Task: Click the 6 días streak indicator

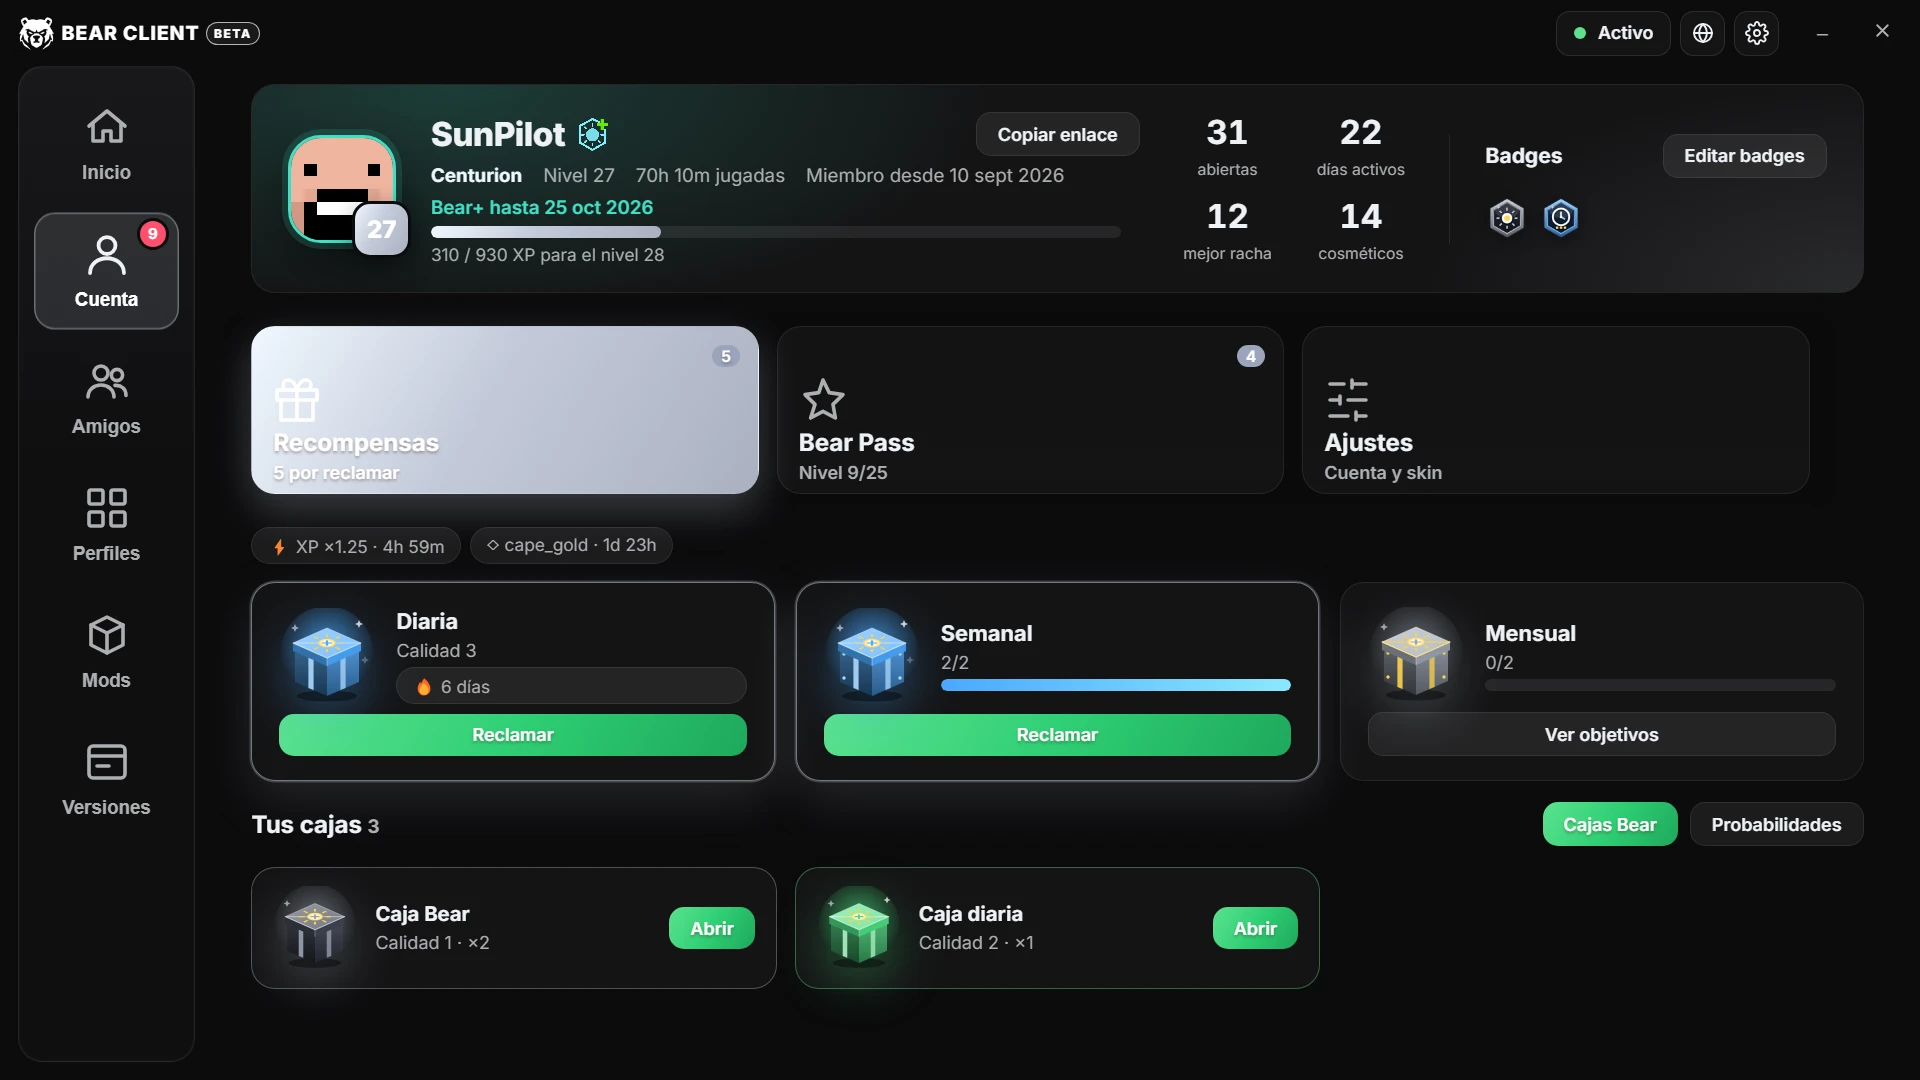Action: coord(571,687)
